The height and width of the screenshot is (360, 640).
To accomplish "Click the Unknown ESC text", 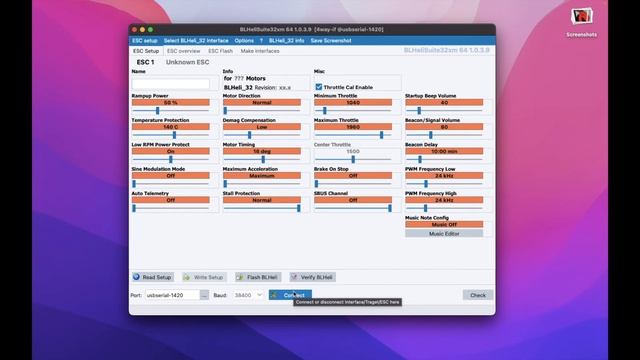I will pos(187,62).
